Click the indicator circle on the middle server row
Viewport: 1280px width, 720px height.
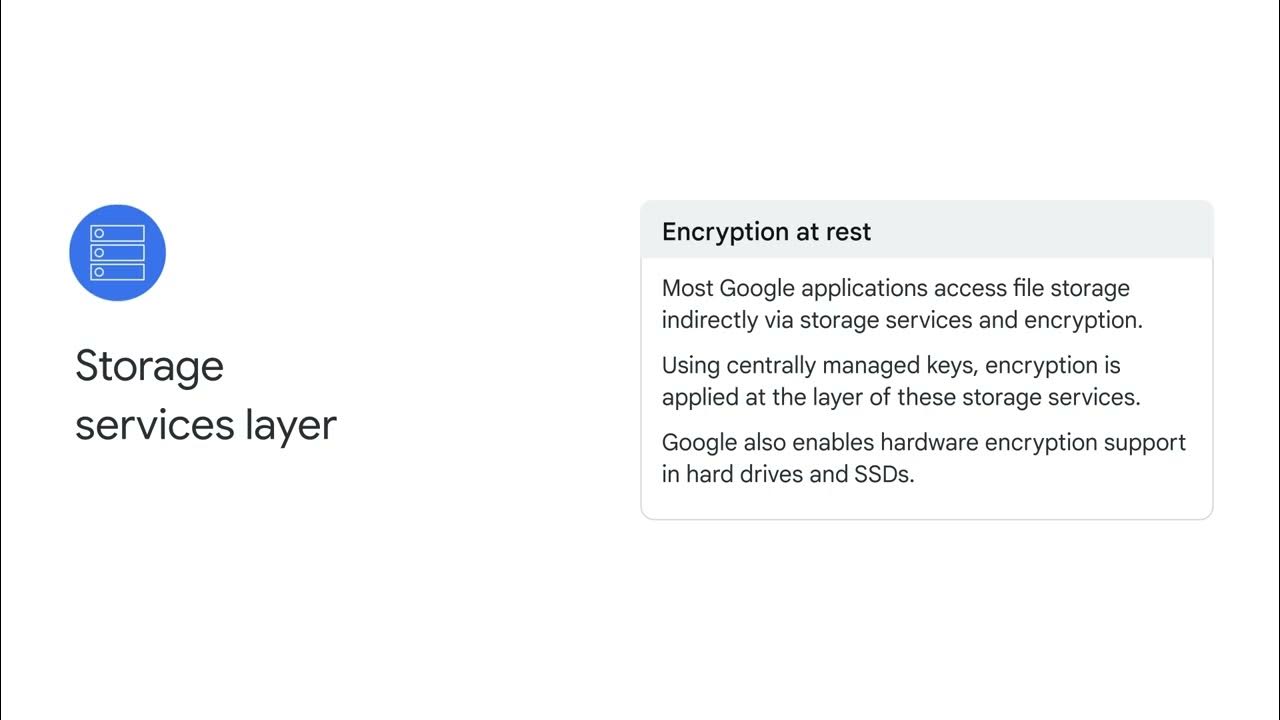99,253
